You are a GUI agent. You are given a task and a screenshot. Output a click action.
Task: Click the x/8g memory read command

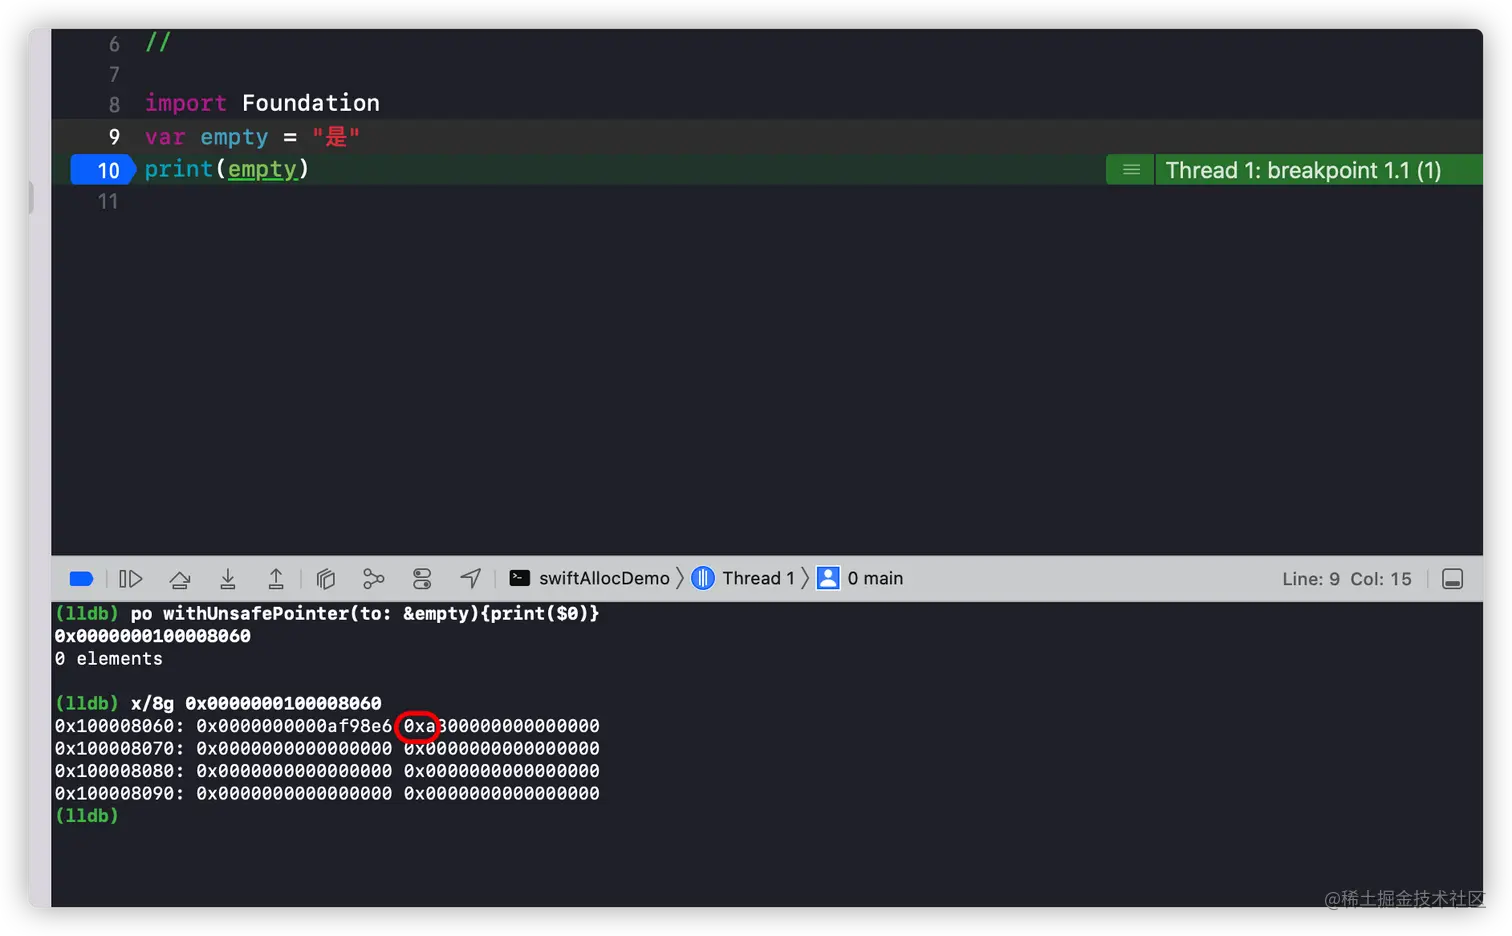tap(256, 703)
